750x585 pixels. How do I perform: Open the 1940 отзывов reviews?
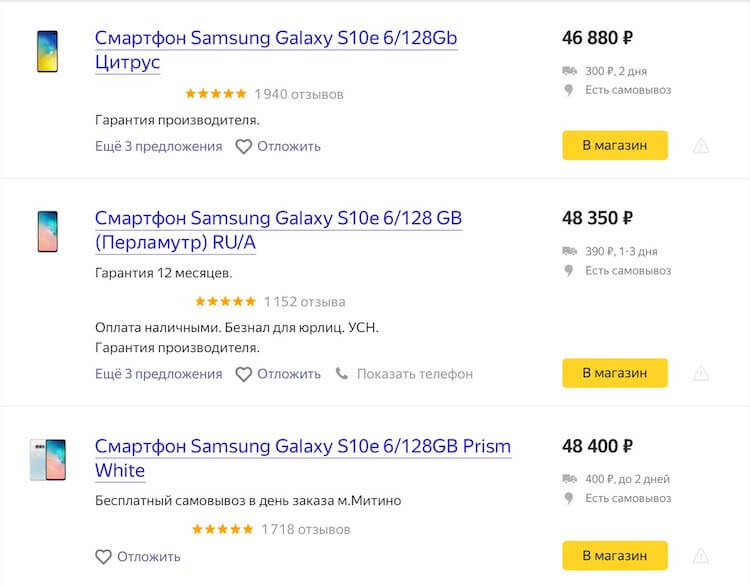(x=299, y=94)
